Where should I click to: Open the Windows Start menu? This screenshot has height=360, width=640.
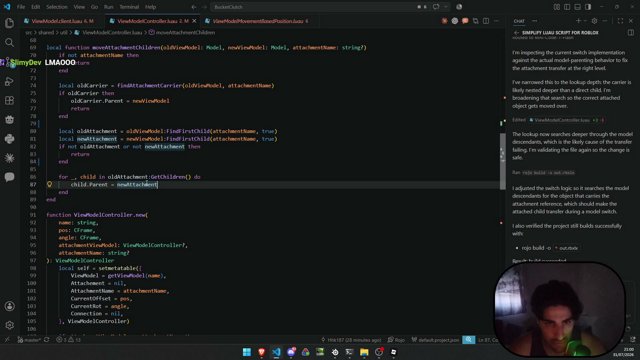click(x=247, y=352)
